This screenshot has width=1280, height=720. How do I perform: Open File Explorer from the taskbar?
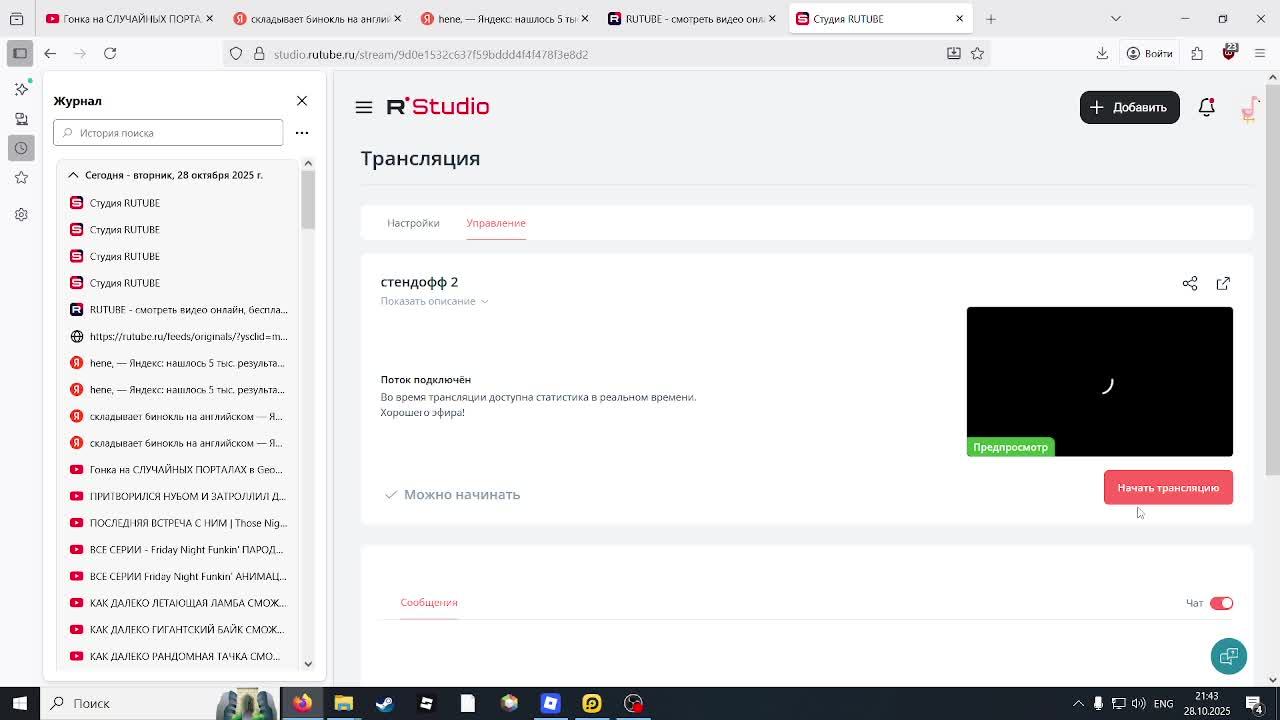(x=343, y=703)
